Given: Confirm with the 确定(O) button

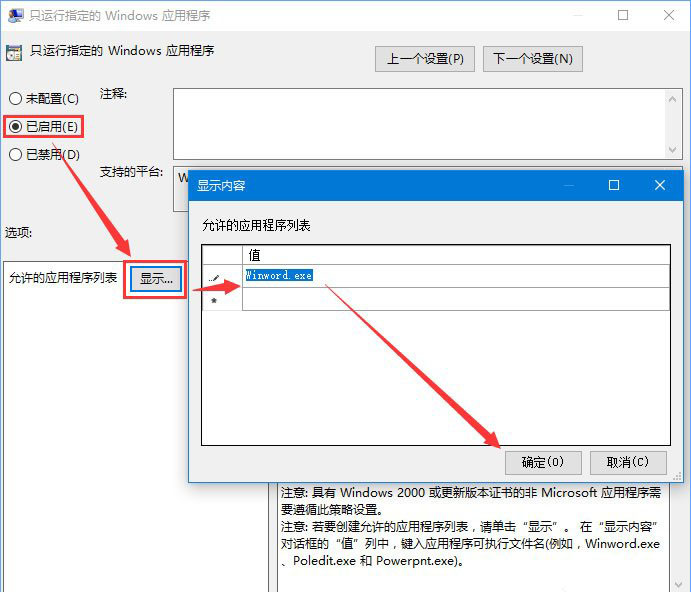Looking at the screenshot, I should point(543,462).
